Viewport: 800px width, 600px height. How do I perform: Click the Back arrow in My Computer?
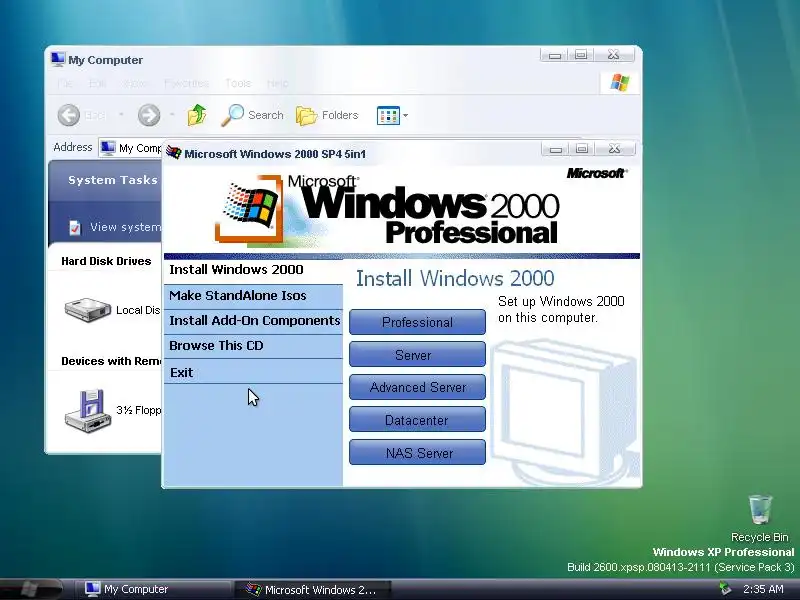(x=69, y=115)
